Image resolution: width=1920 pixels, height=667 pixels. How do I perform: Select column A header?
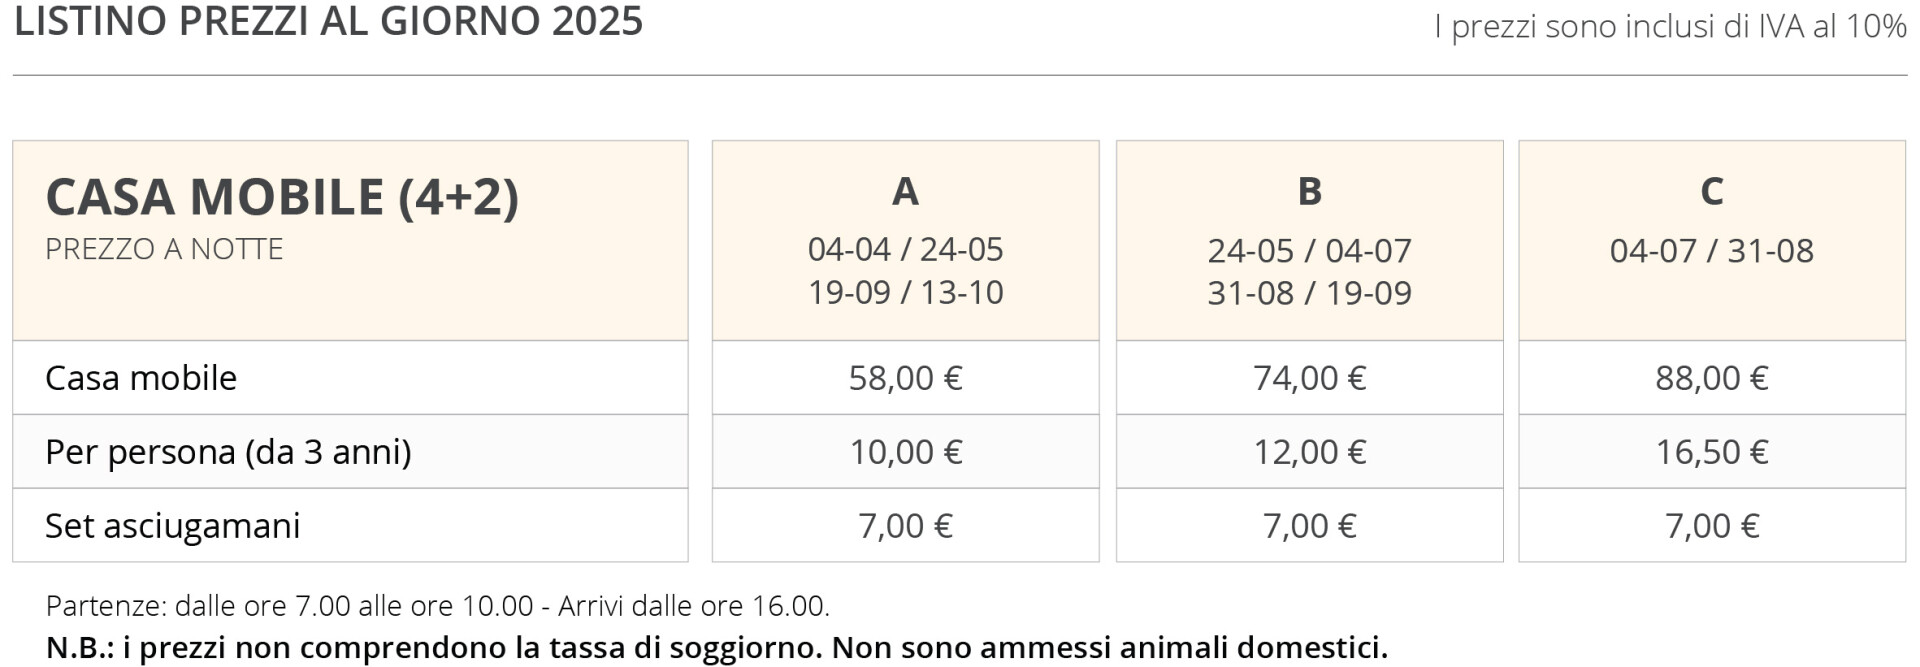(905, 191)
